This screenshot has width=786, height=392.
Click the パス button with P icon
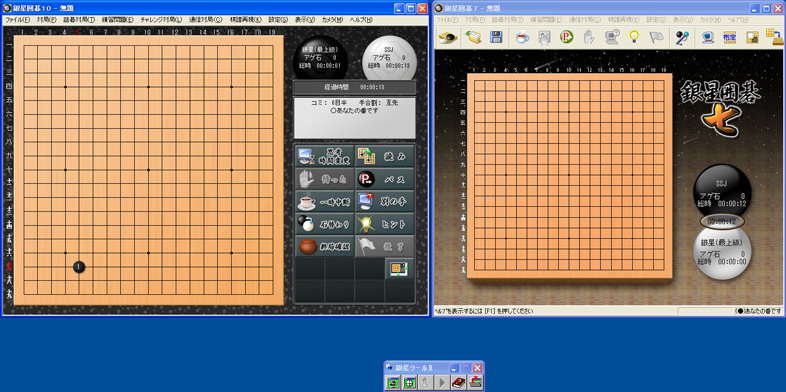point(384,179)
